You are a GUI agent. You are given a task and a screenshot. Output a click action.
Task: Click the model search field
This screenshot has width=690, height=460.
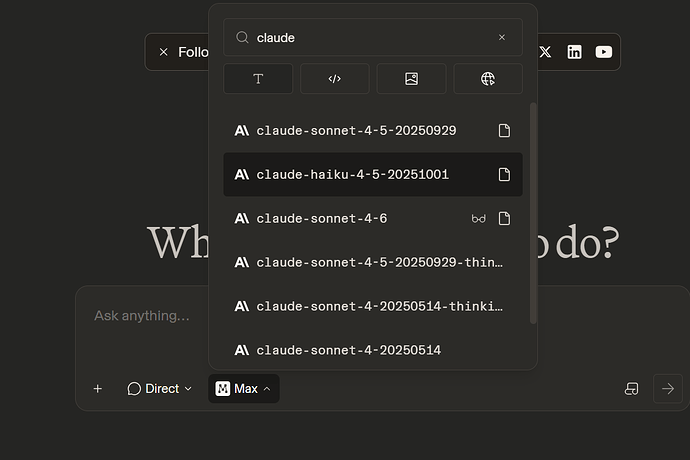click(373, 37)
